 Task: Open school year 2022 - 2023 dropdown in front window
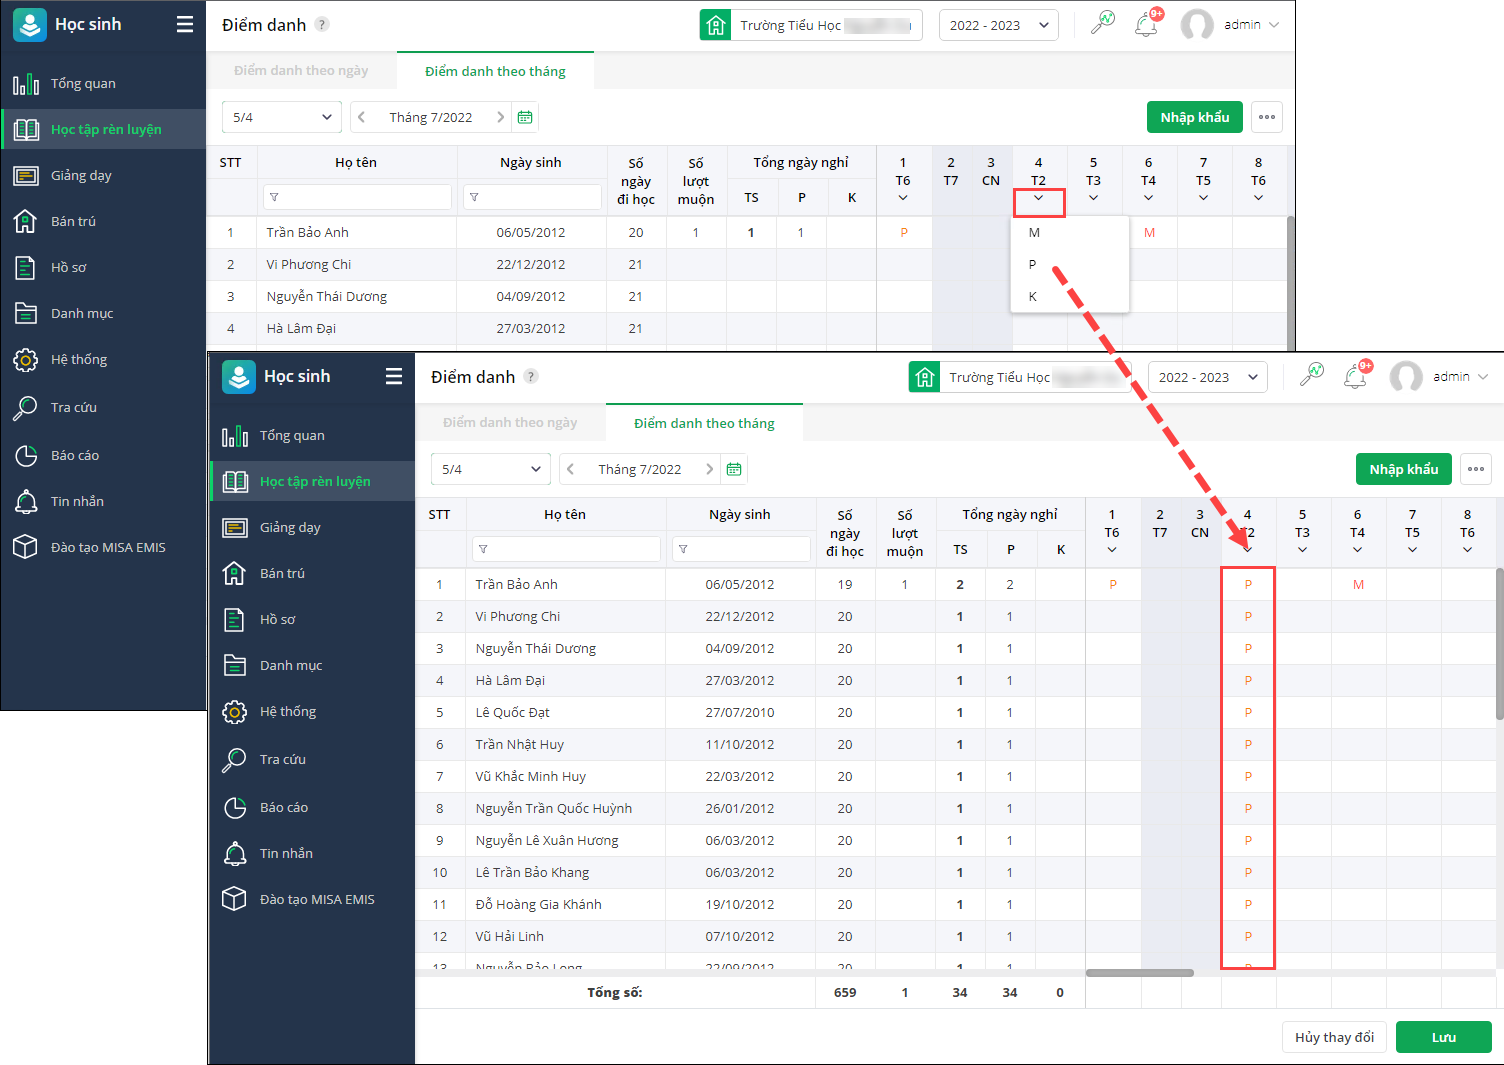tap(1208, 377)
